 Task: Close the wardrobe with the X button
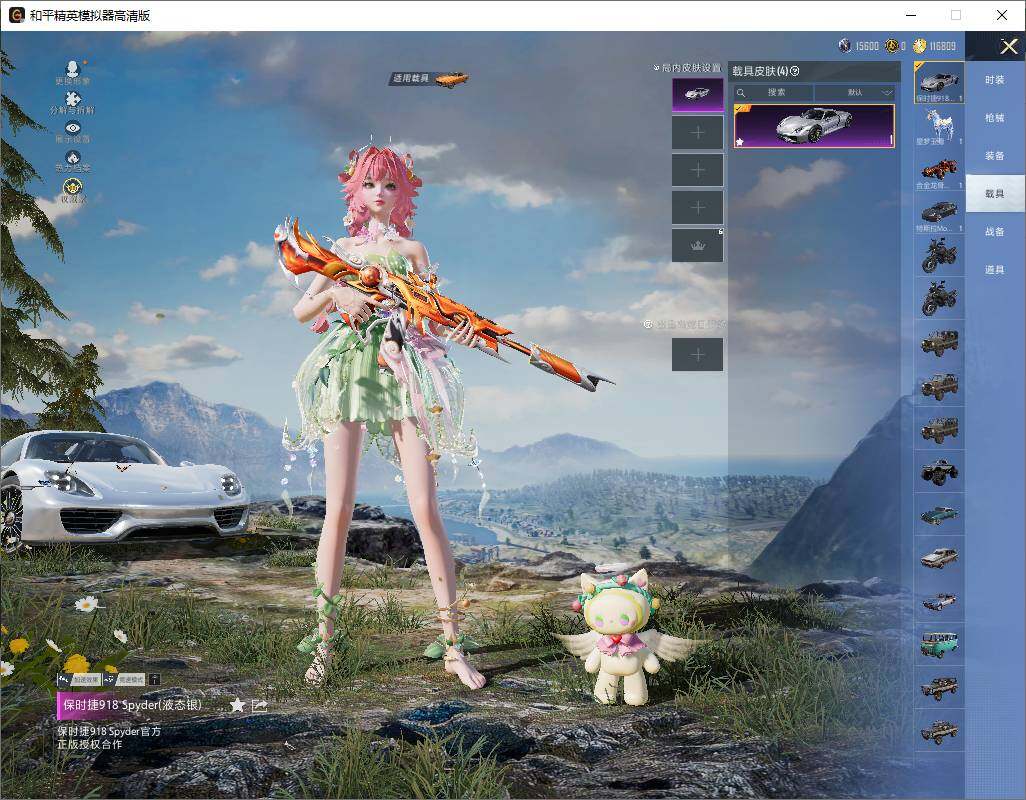(1008, 46)
